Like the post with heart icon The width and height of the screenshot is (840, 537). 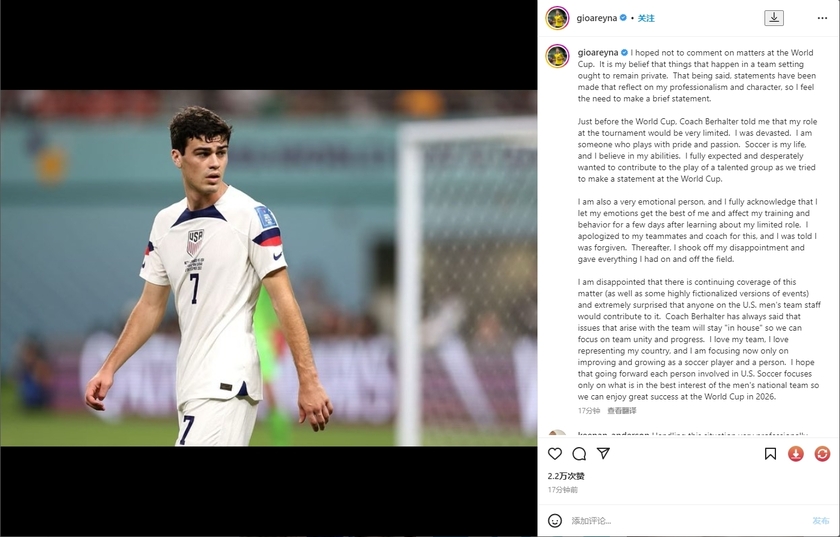tap(555, 454)
